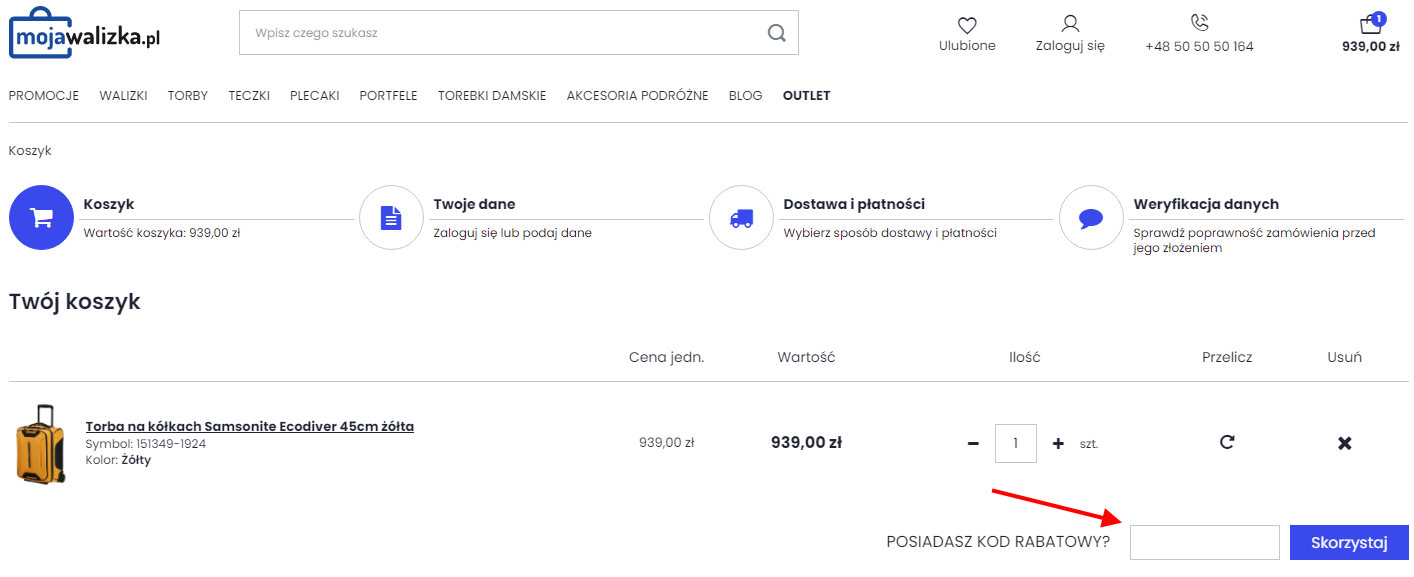The width and height of the screenshot is (1414, 577).
Task: Click the Weryfikacja danych speech bubble icon
Action: pyautogui.click(x=1091, y=218)
